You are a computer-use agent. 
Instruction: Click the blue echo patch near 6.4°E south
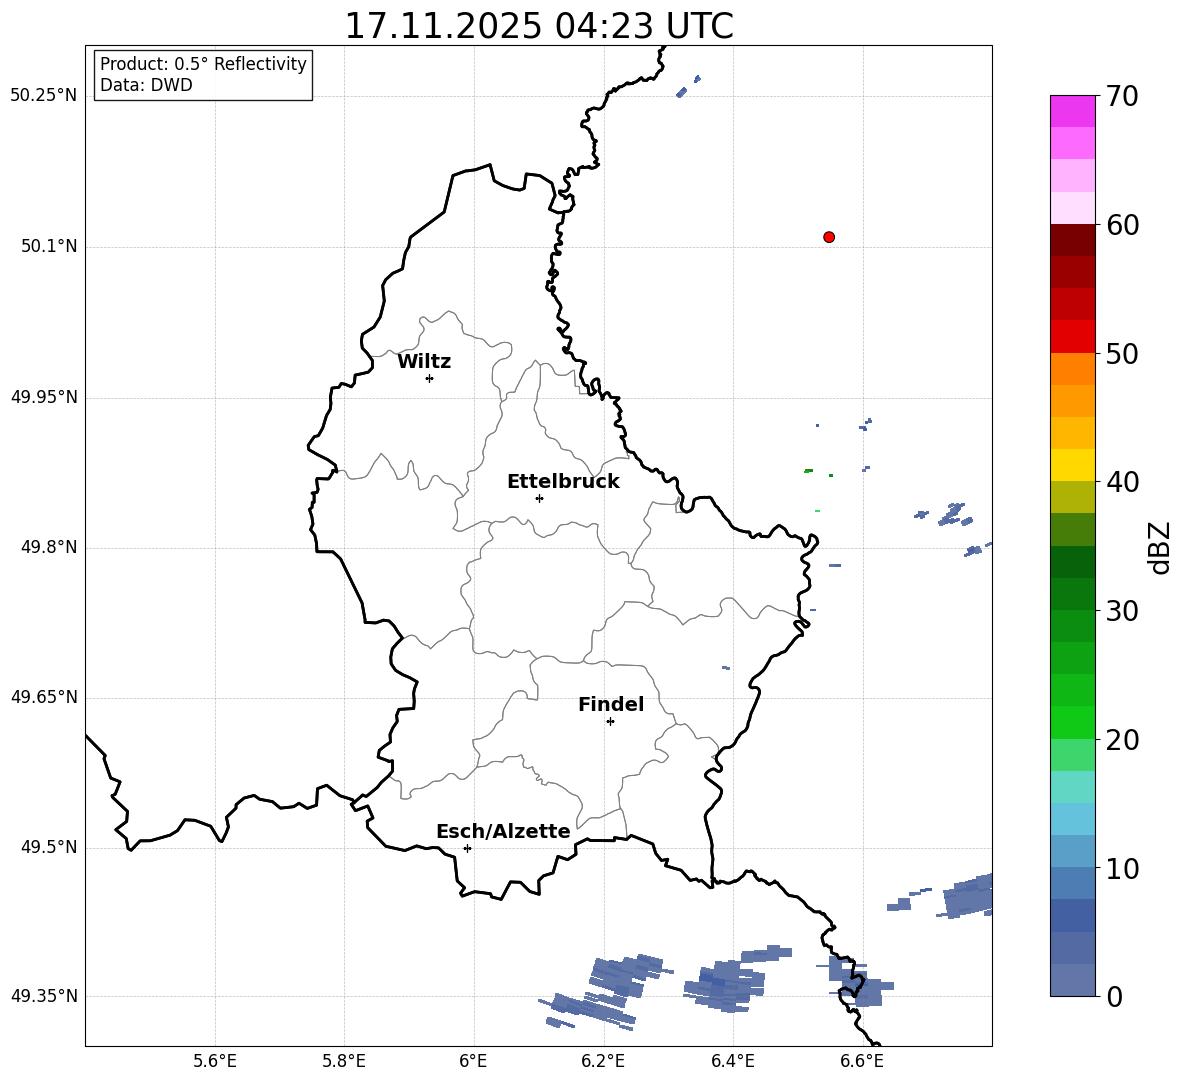736,978
